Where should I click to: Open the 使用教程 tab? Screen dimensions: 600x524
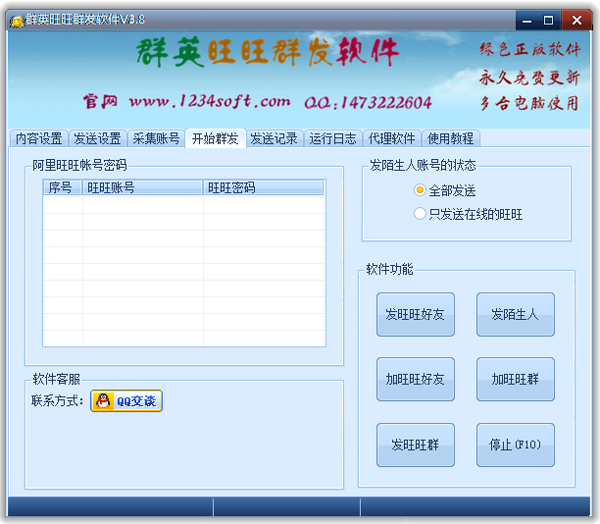[451, 139]
